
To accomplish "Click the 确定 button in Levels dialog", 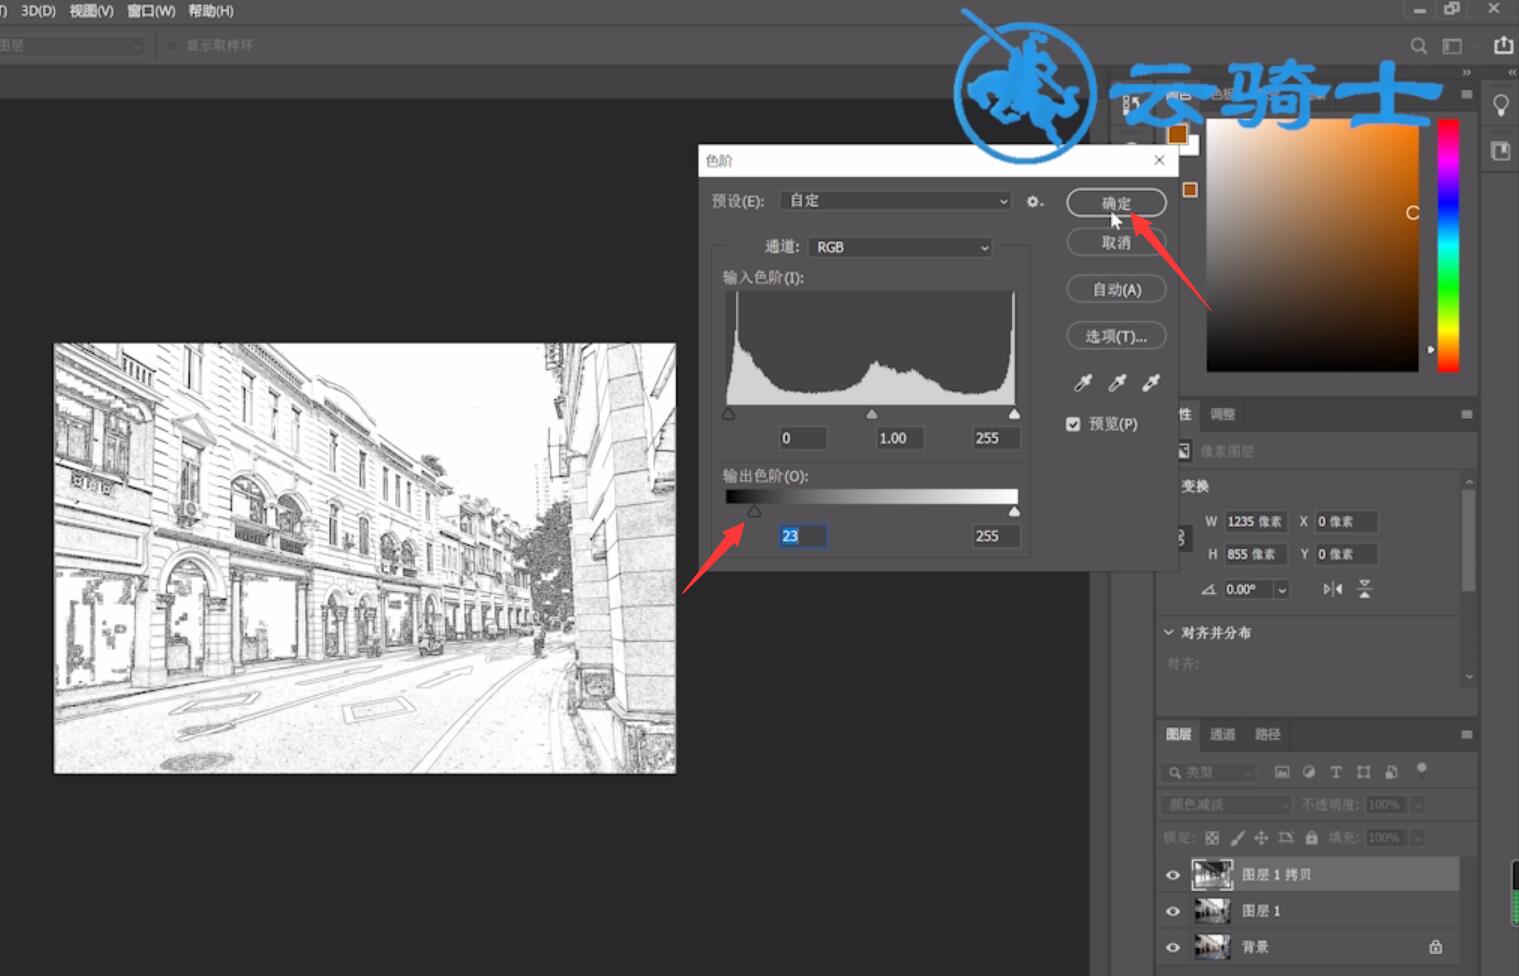I will tap(1116, 203).
